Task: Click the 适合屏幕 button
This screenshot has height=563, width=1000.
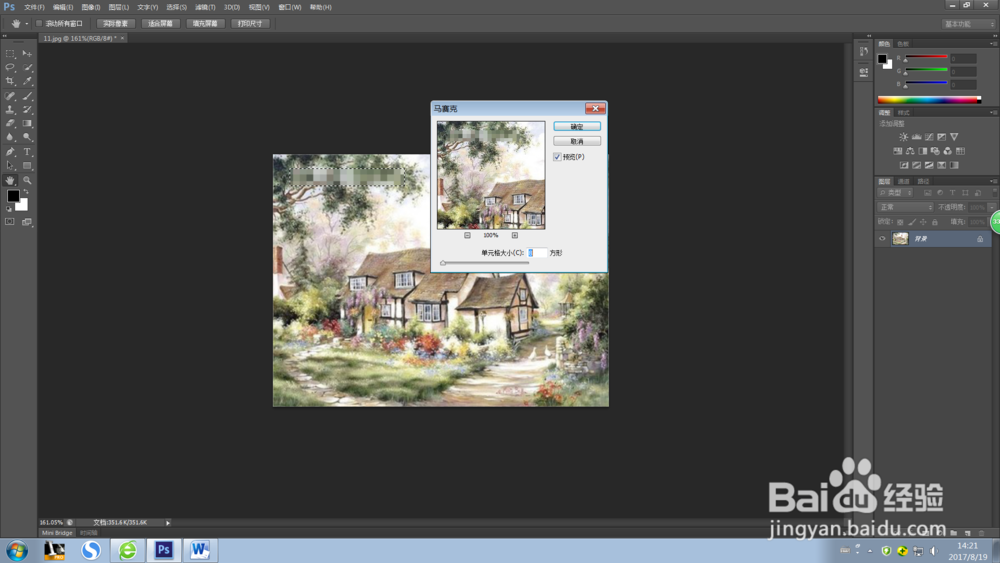Action: [x=160, y=24]
